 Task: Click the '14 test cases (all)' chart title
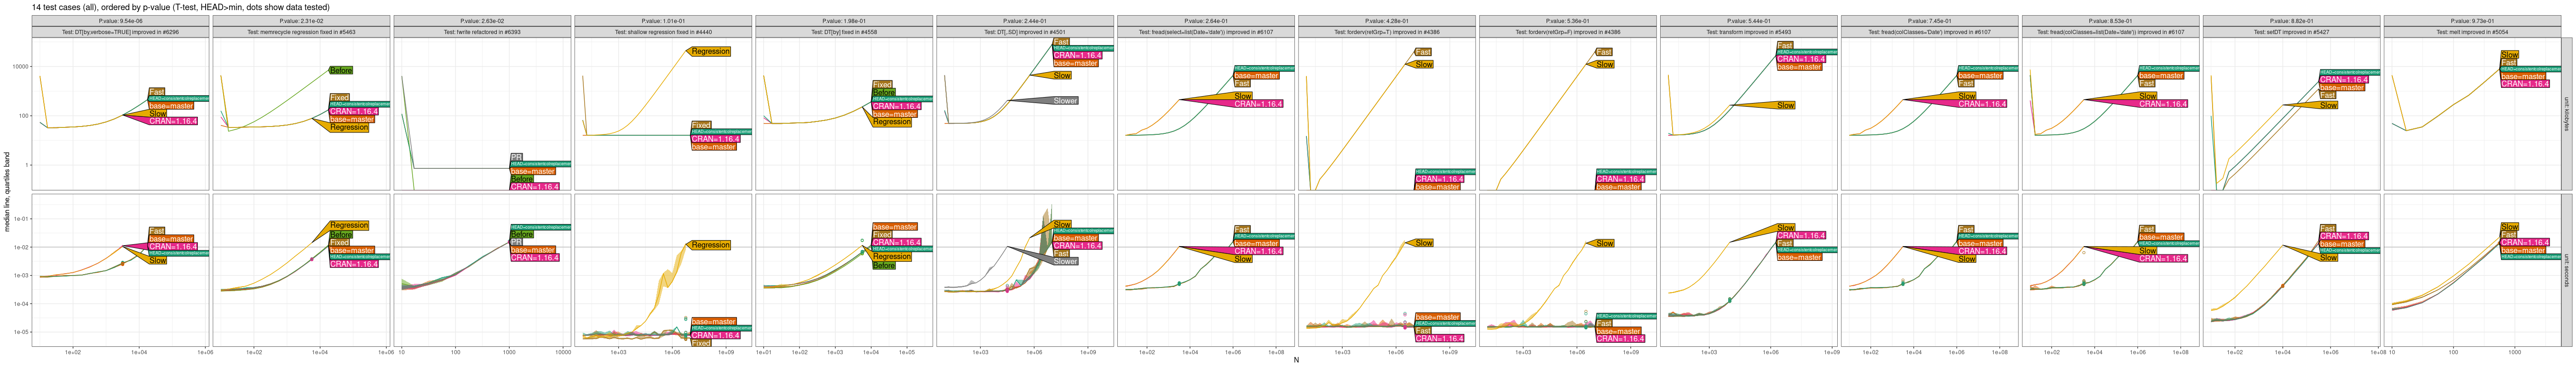[x=180, y=7]
